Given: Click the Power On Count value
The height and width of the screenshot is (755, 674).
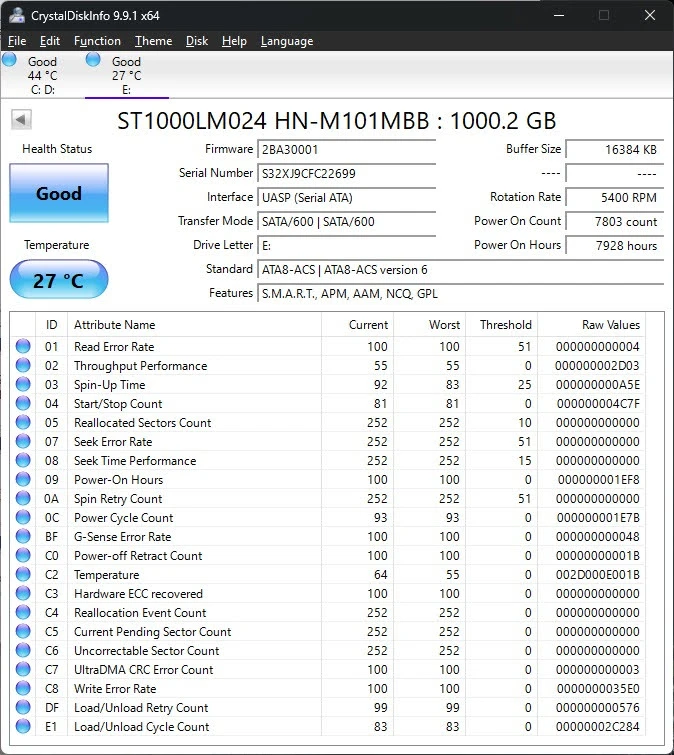Looking at the screenshot, I should point(615,221).
